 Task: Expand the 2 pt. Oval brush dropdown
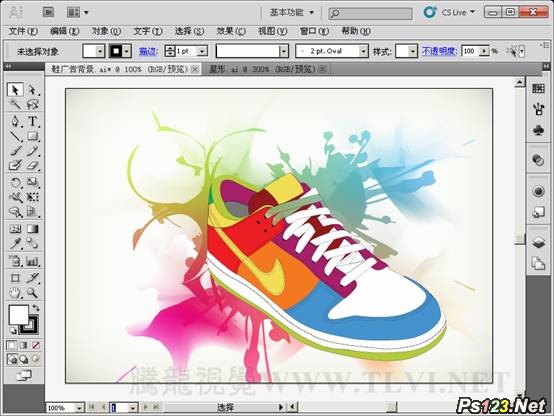click(x=363, y=52)
